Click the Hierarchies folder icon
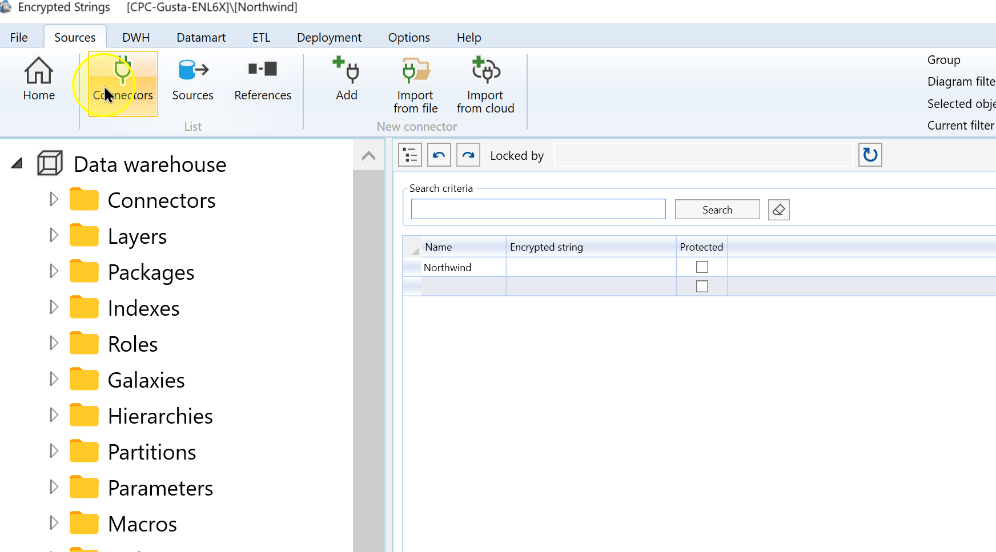 pos(84,415)
